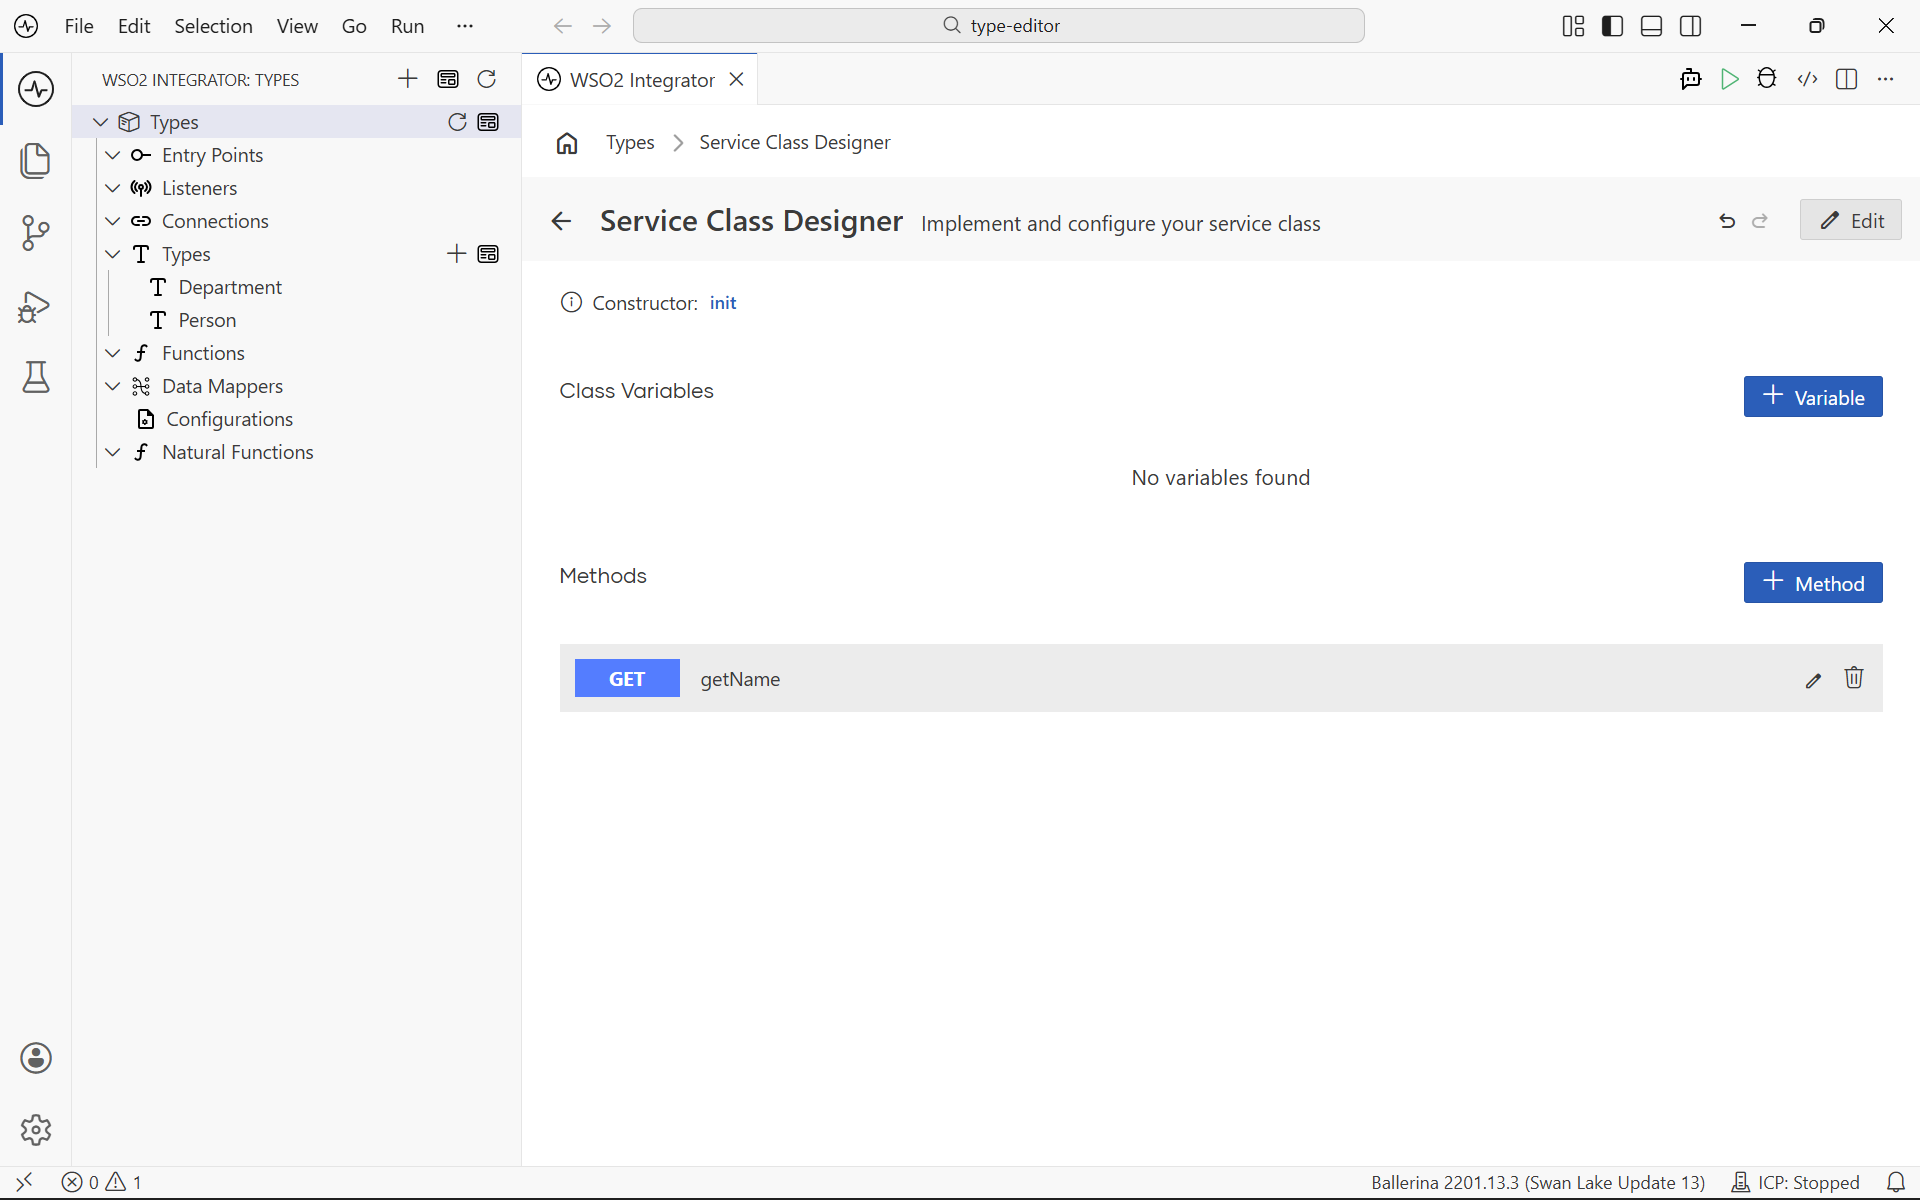1920x1200 pixels.
Task: Go back with the designer back arrow
Action: [x=562, y=221]
